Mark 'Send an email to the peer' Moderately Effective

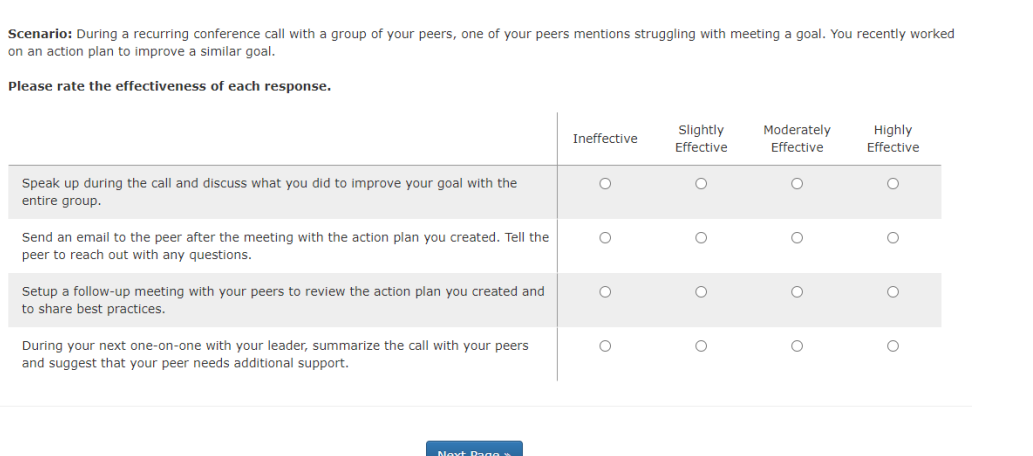[797, 238]
